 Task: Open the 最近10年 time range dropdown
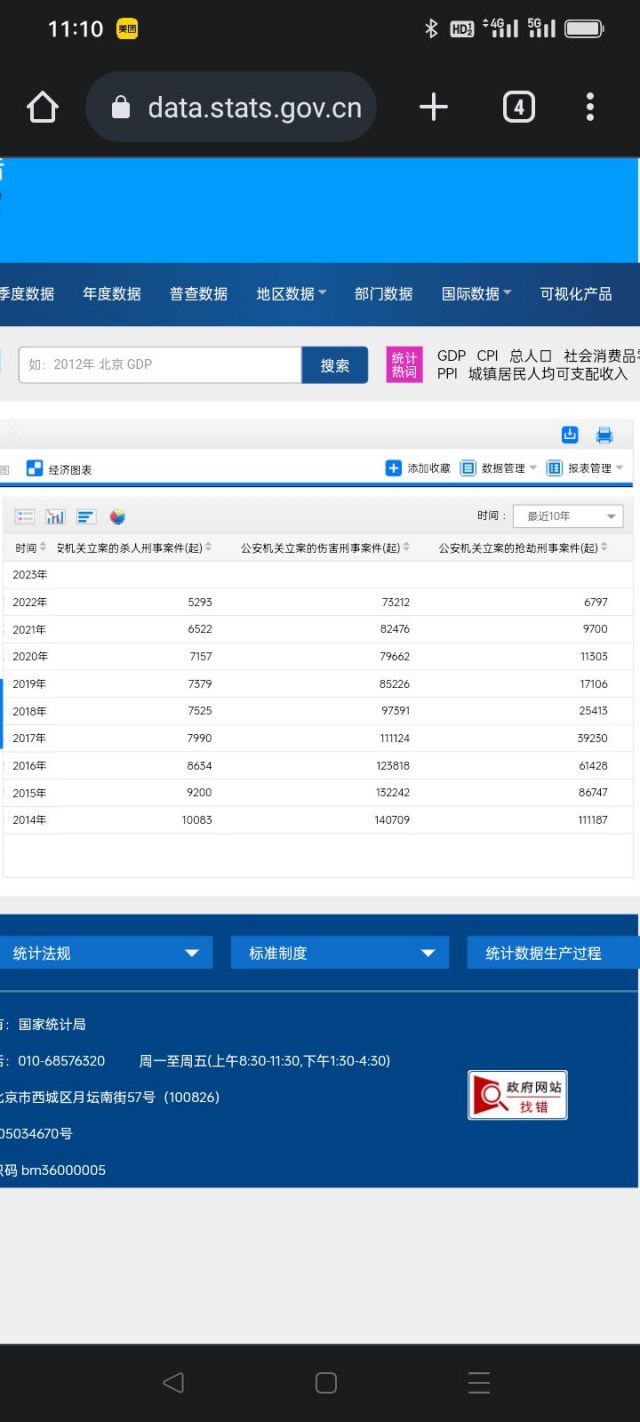(567, 516)
